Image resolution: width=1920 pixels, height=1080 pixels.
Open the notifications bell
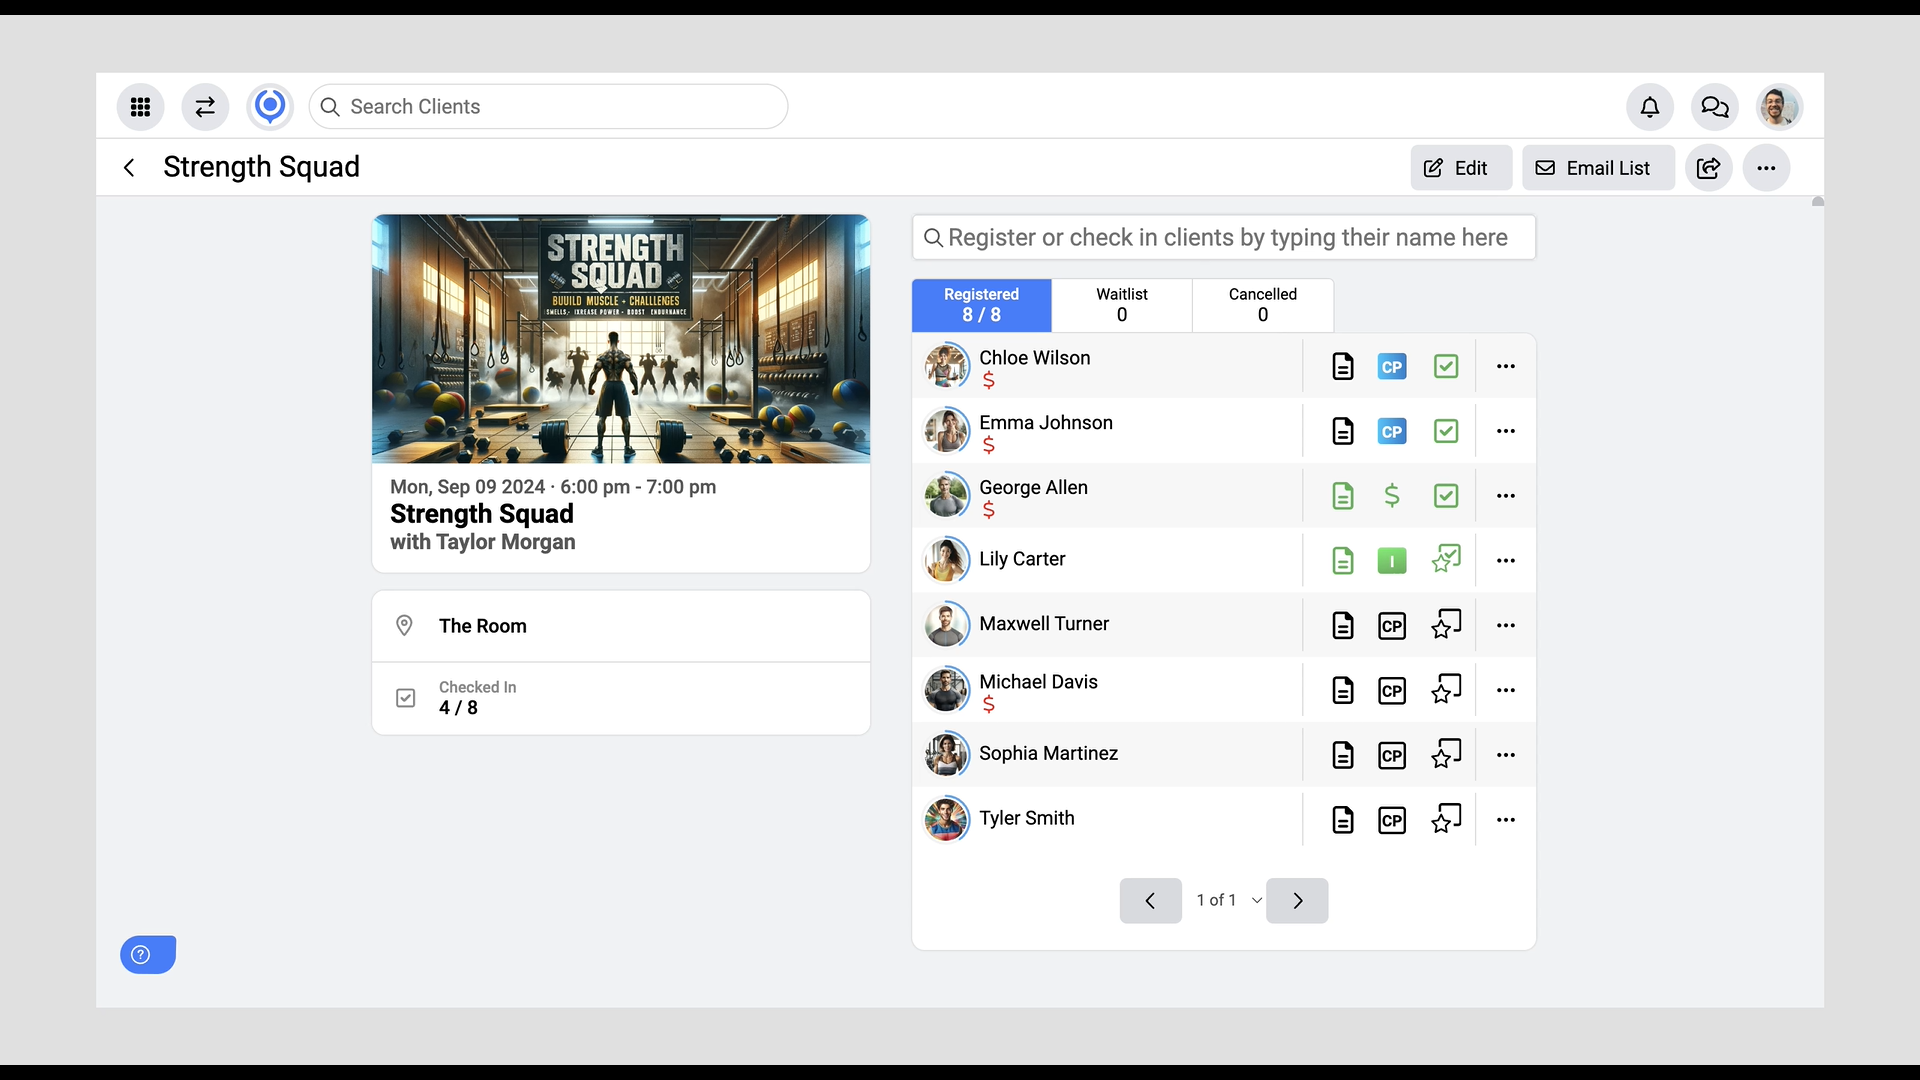(1650, 107)
